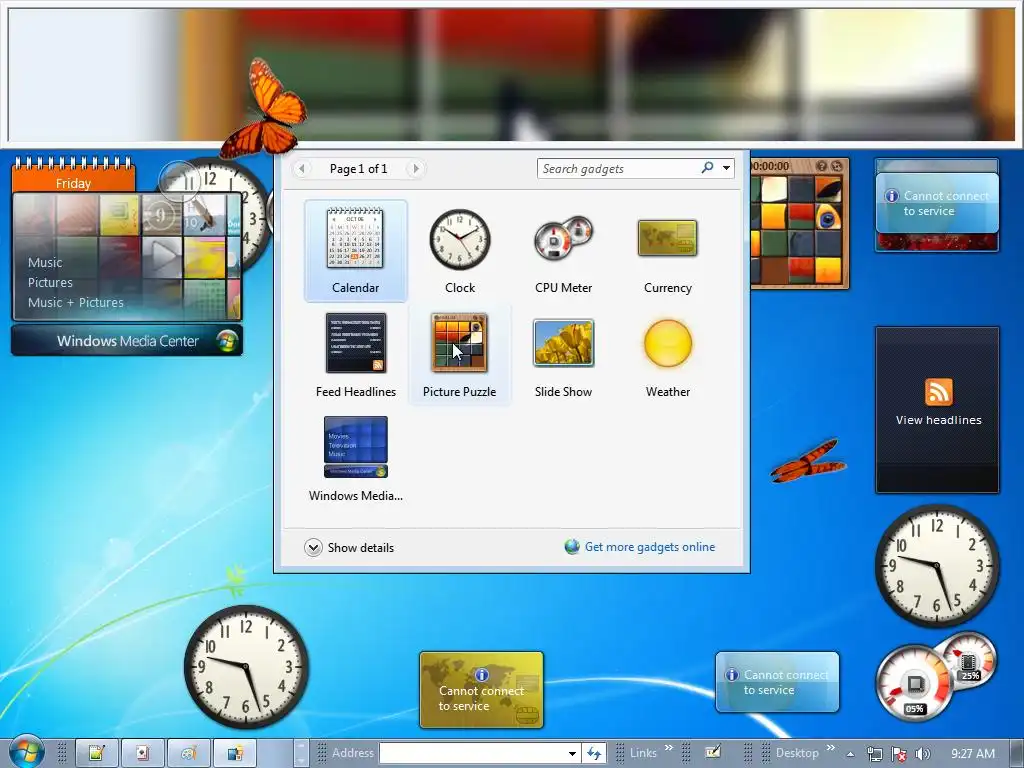Click the yellow Currency gadget on desktop
Screen dimensions: 1024x768
481,690
